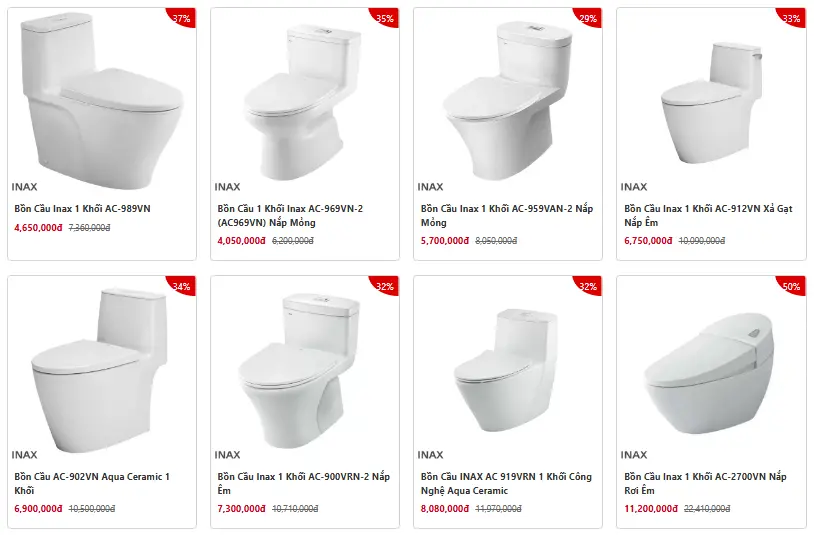Viewport: 814px width, 535px height.
Task: View the AC-959VAN-2 toilet photo
Action: click(x=508, y=95)
